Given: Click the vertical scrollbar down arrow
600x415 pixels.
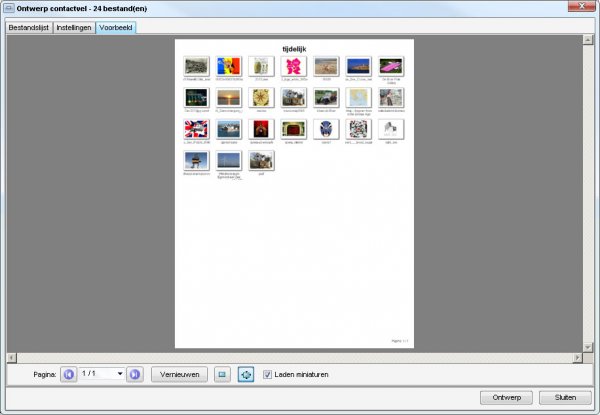Looking at the screenshot, I should coord(589,346).
